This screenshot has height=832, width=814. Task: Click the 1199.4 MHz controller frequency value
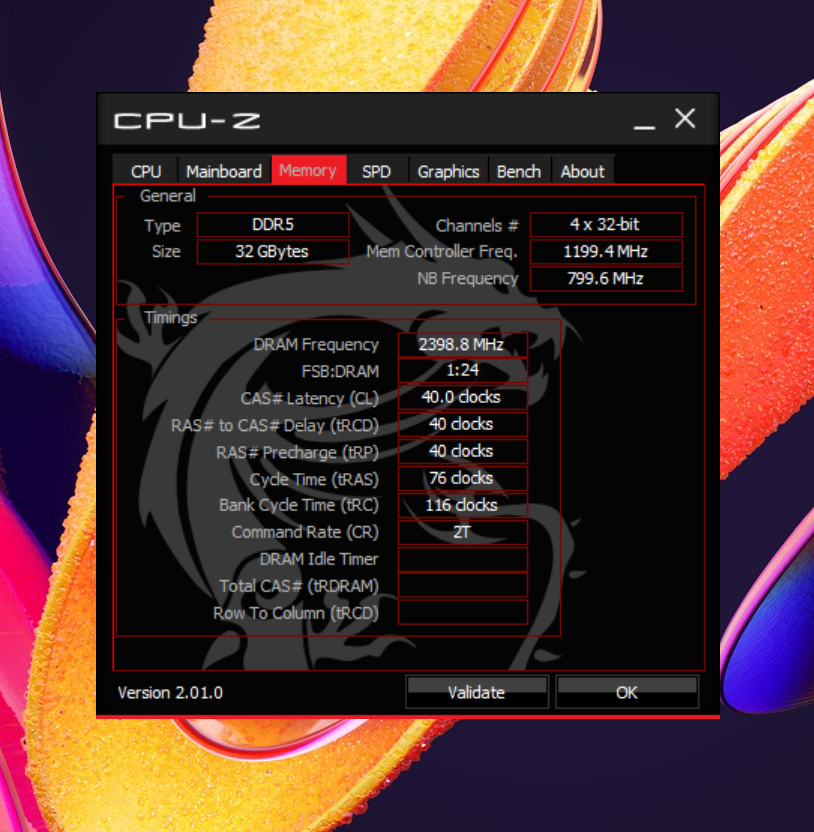(x=606, y=252)
